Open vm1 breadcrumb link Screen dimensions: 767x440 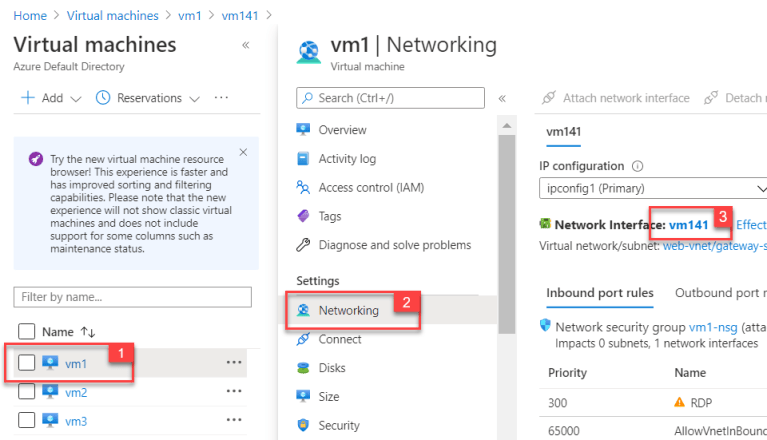(x=190, y=16)
